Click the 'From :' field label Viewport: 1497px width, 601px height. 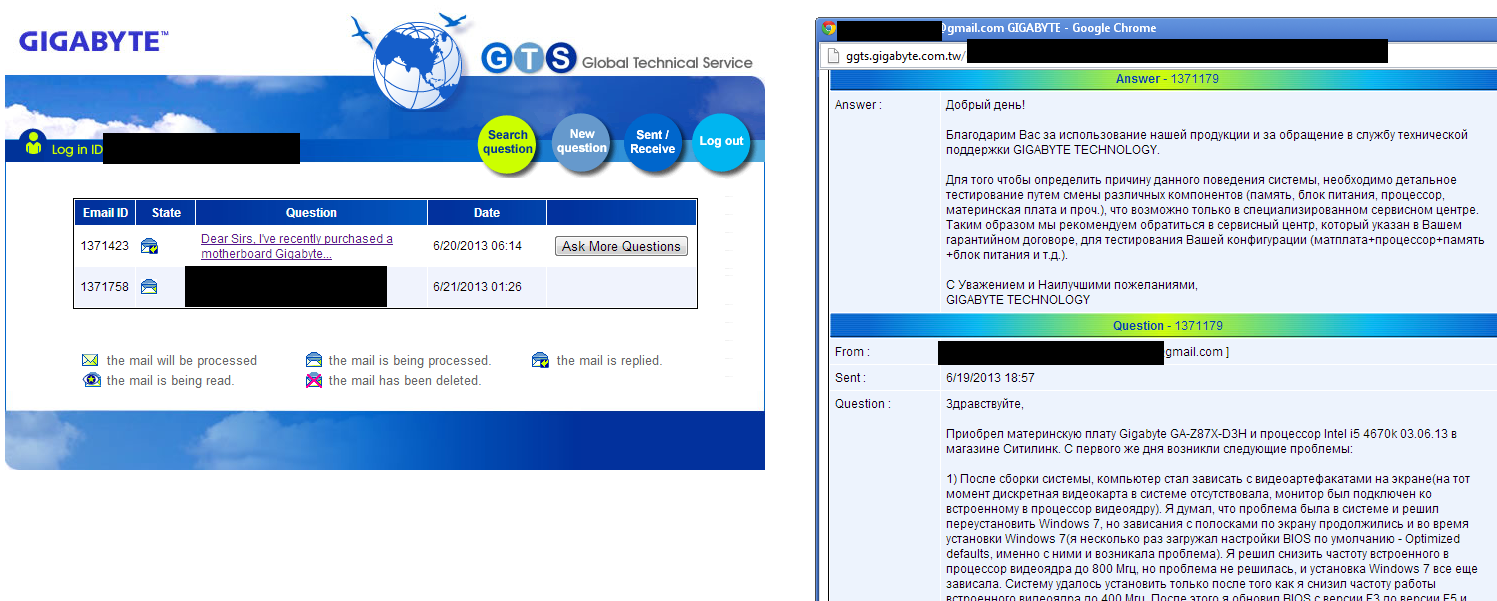[x=852, y=352]
